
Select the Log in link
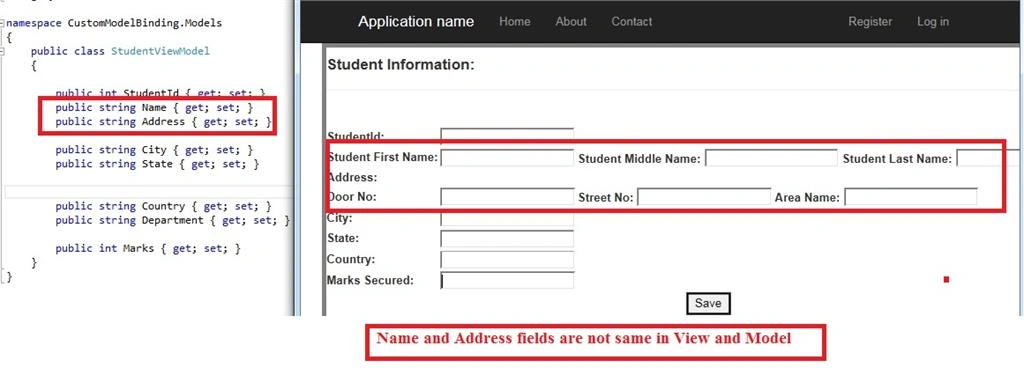933,22
